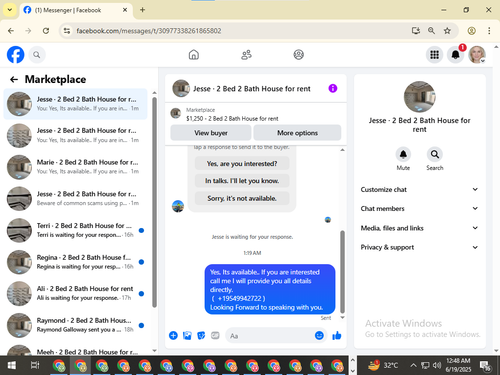Image resolution: width=500 pixels, height=375 pixels.
Task: Click the message text input field
Action: click(x=270, y=336)
